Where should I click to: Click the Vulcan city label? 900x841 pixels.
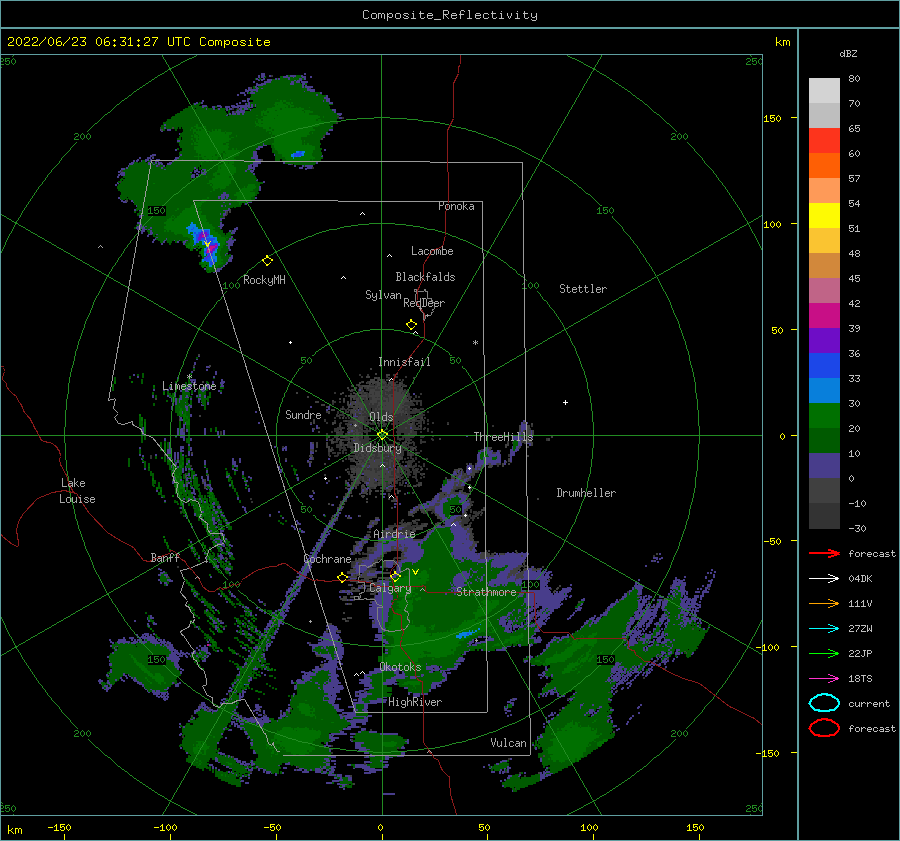(509, 743)
